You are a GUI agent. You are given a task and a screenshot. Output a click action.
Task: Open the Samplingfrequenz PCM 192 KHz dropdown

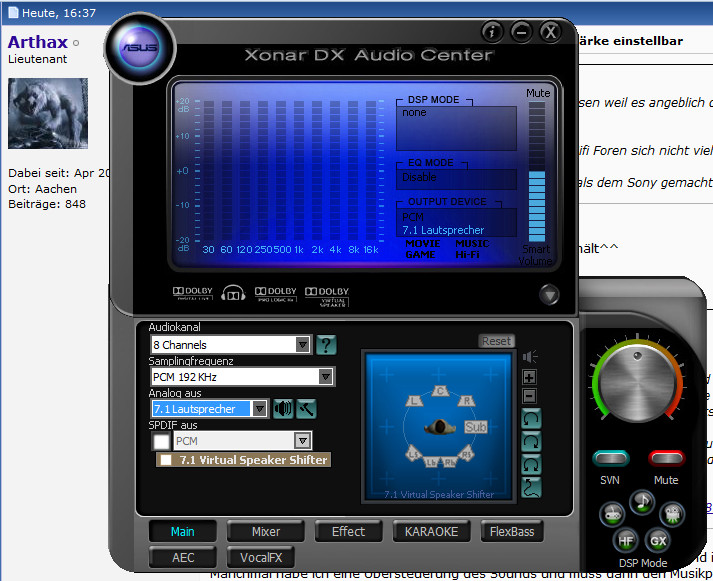tap(242, 376)
